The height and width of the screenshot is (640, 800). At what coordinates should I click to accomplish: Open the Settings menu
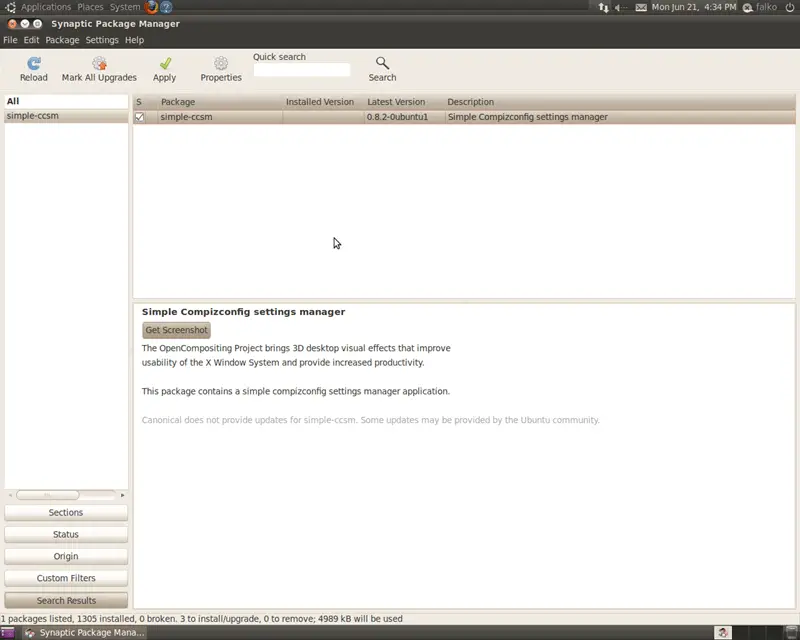pyautogui.click(x=102, y=40)
